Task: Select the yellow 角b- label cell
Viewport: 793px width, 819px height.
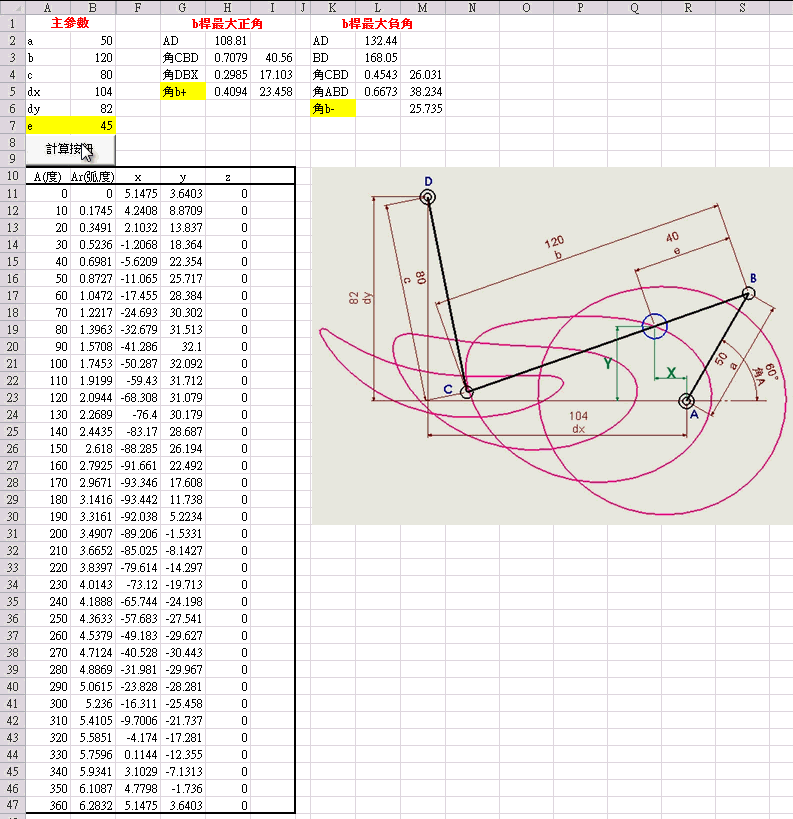Action: [x=333, y=109]
